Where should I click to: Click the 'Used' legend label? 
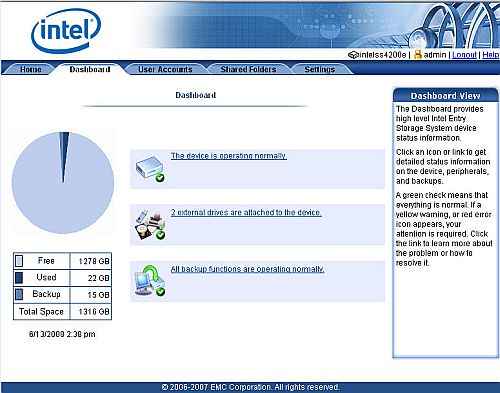pyautogui.click(x=46, y=277)
